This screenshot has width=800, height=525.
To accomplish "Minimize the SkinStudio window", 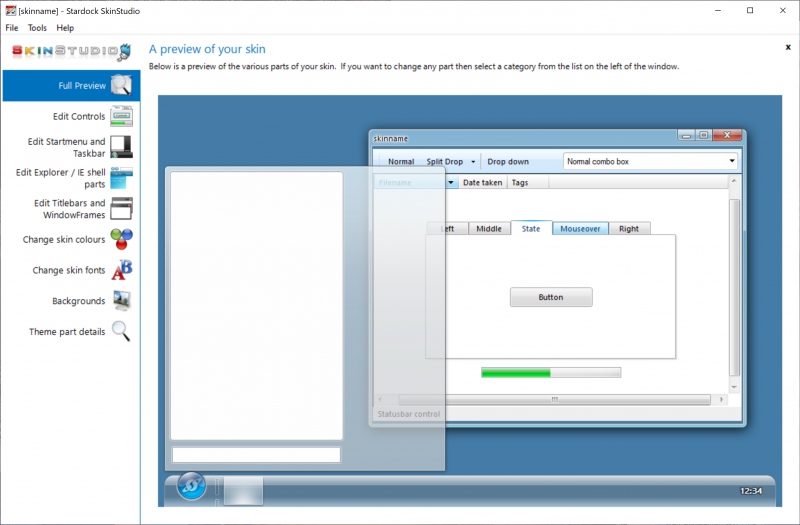I will tap(718, 10).
